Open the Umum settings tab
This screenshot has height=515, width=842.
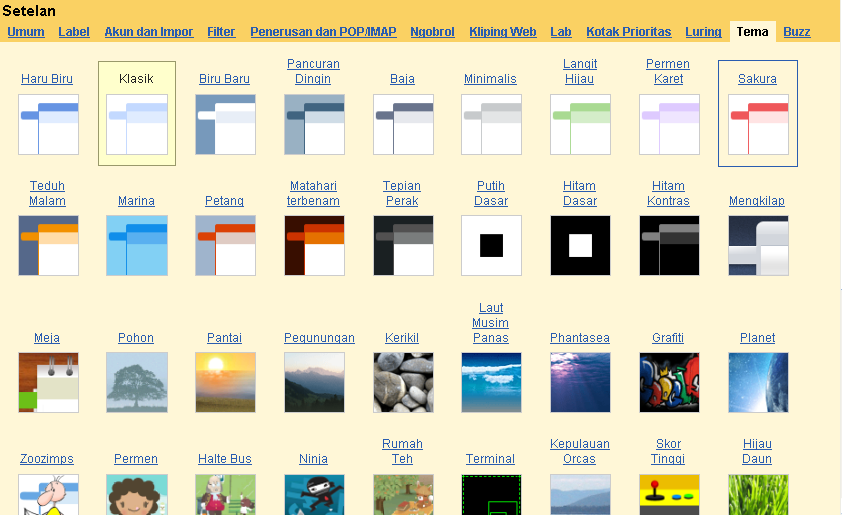(x=26, y=32)
